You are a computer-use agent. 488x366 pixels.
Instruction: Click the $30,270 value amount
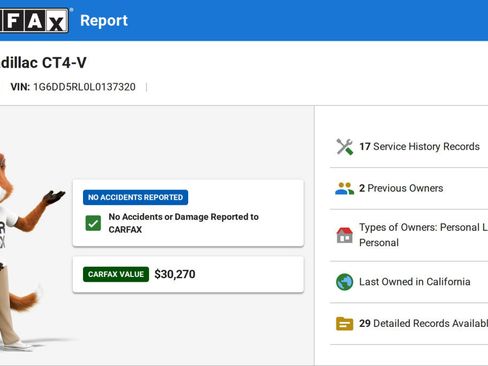click(175, 274)
